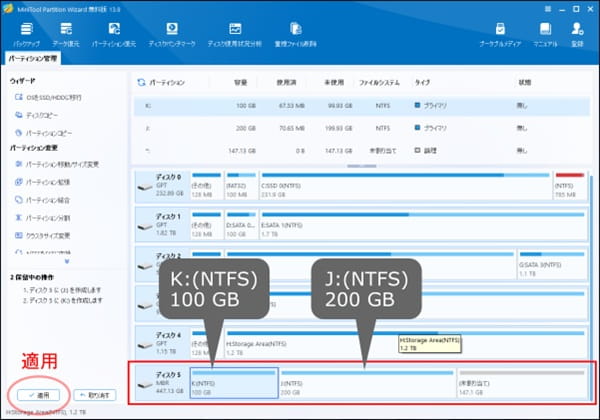This screenshot has width=600, height=420.
Task: Select the E:SATA 1(NTFS) 1.7 TB partition
Action: tap(423, 225)
